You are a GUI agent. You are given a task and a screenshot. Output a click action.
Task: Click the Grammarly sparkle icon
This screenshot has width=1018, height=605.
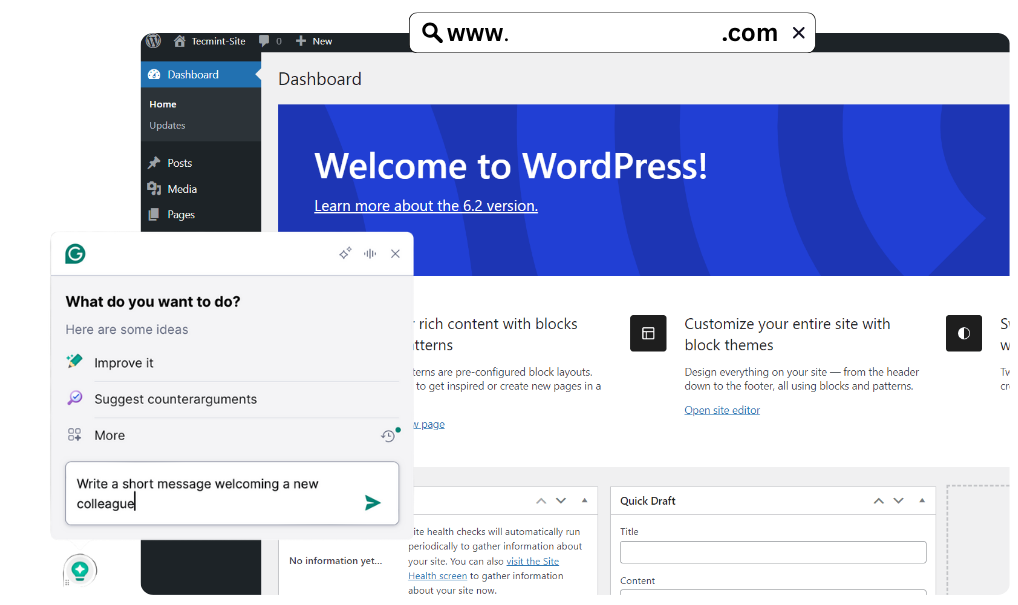pyautogui.click(x=345, y=253)
